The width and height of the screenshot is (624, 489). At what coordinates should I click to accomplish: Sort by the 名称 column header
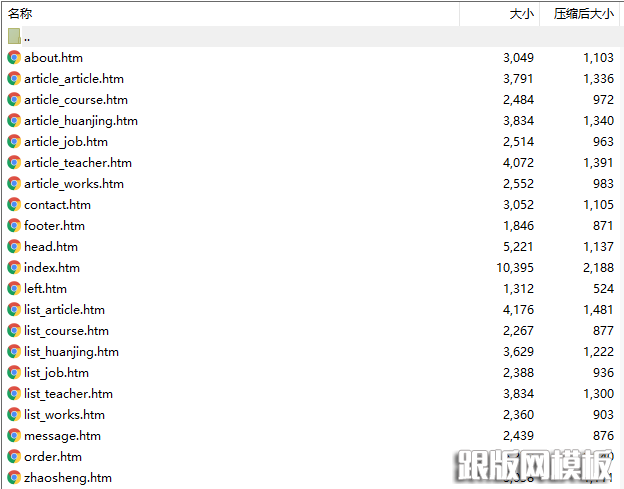21,14
